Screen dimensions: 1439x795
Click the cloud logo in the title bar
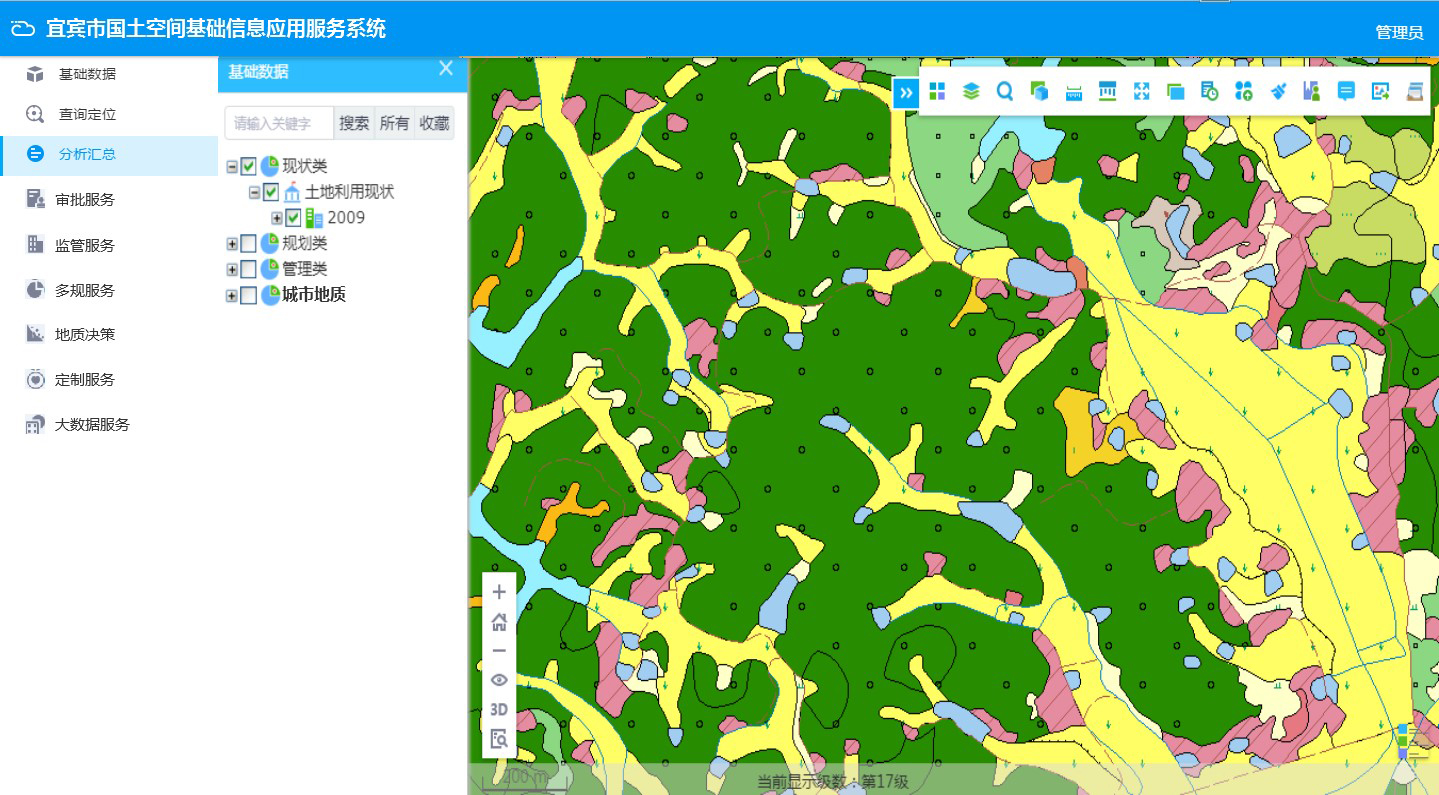23,30
